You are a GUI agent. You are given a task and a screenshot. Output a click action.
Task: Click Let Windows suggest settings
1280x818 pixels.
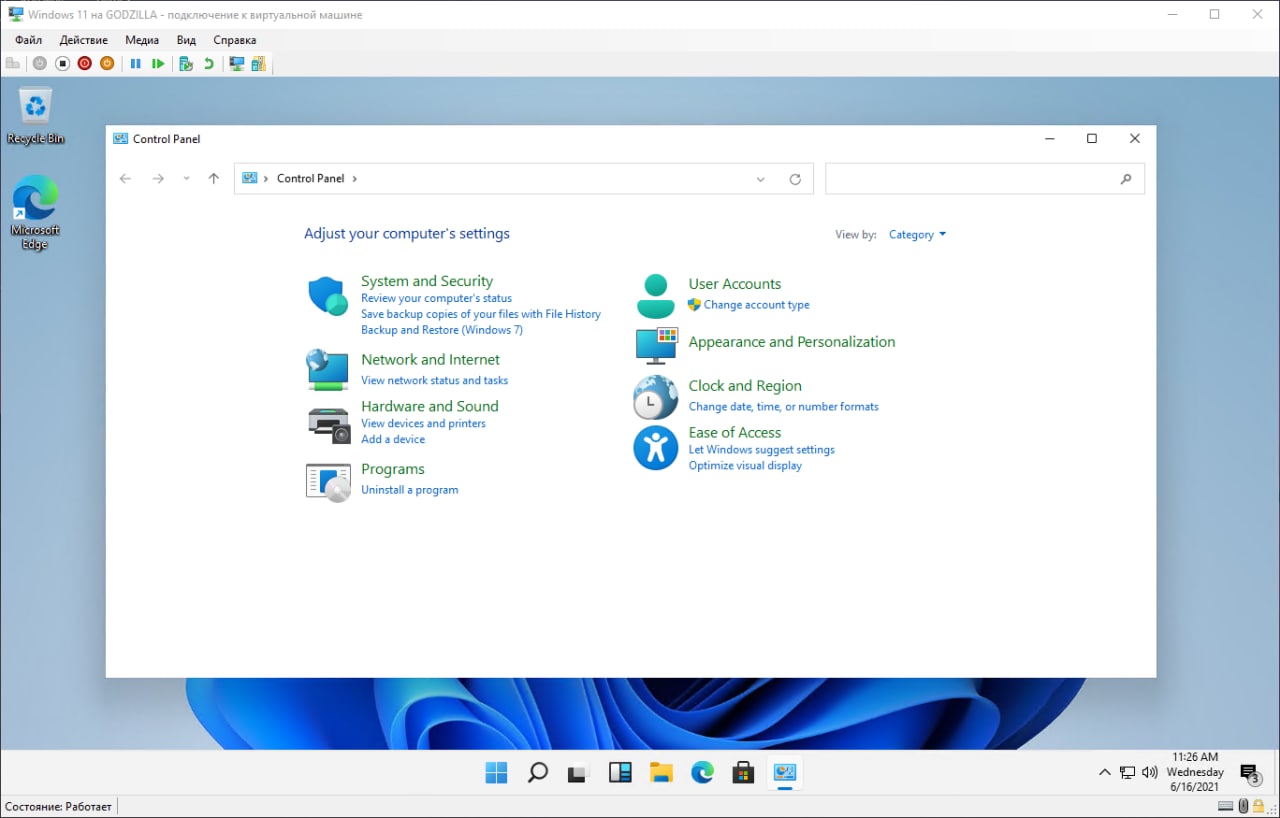click(x=762, y=450)
